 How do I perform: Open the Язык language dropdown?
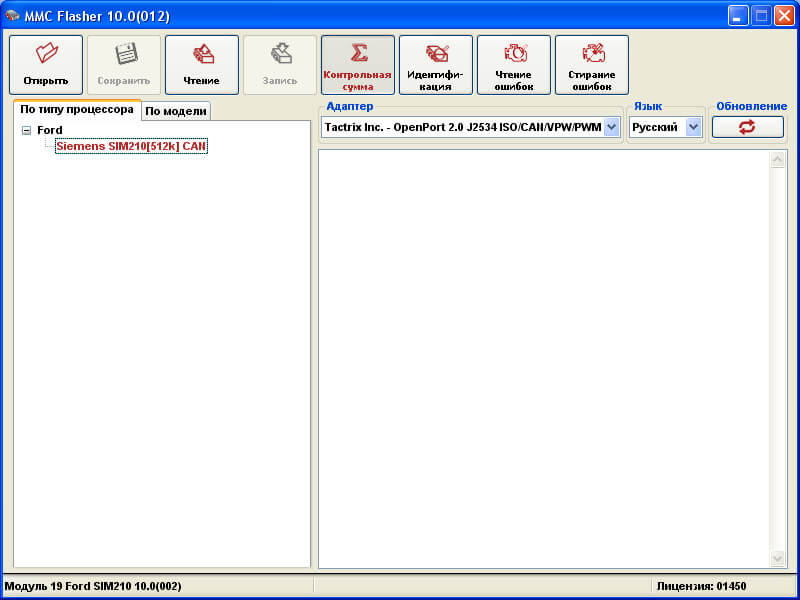(x=693, y=127)
